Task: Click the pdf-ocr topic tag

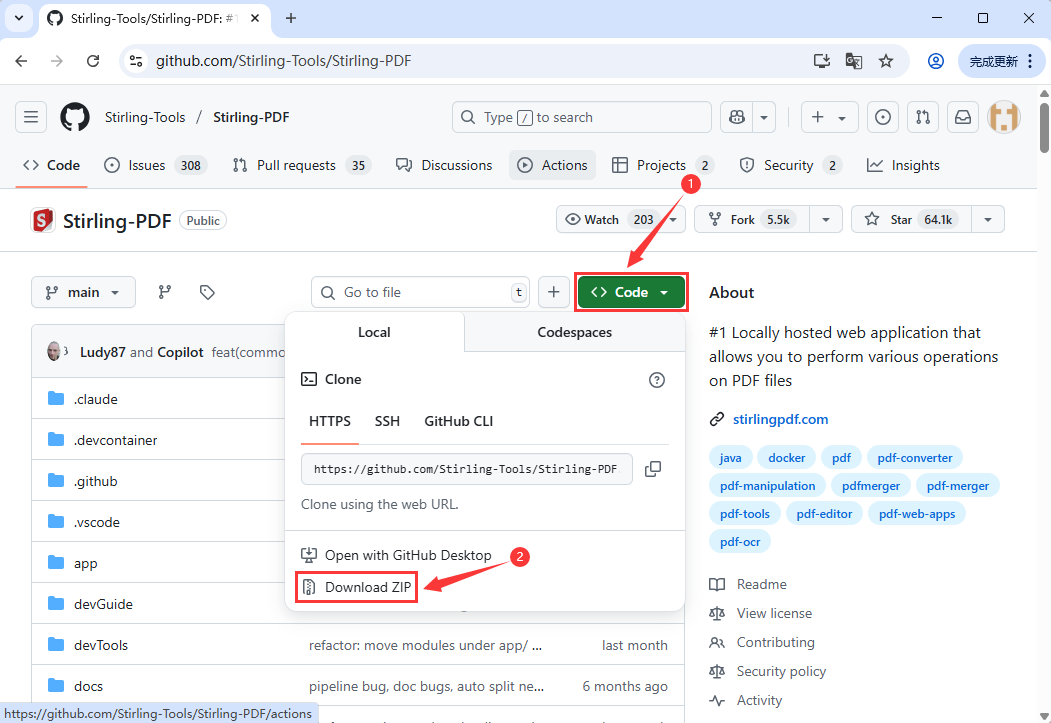Action: click(739, 541)
